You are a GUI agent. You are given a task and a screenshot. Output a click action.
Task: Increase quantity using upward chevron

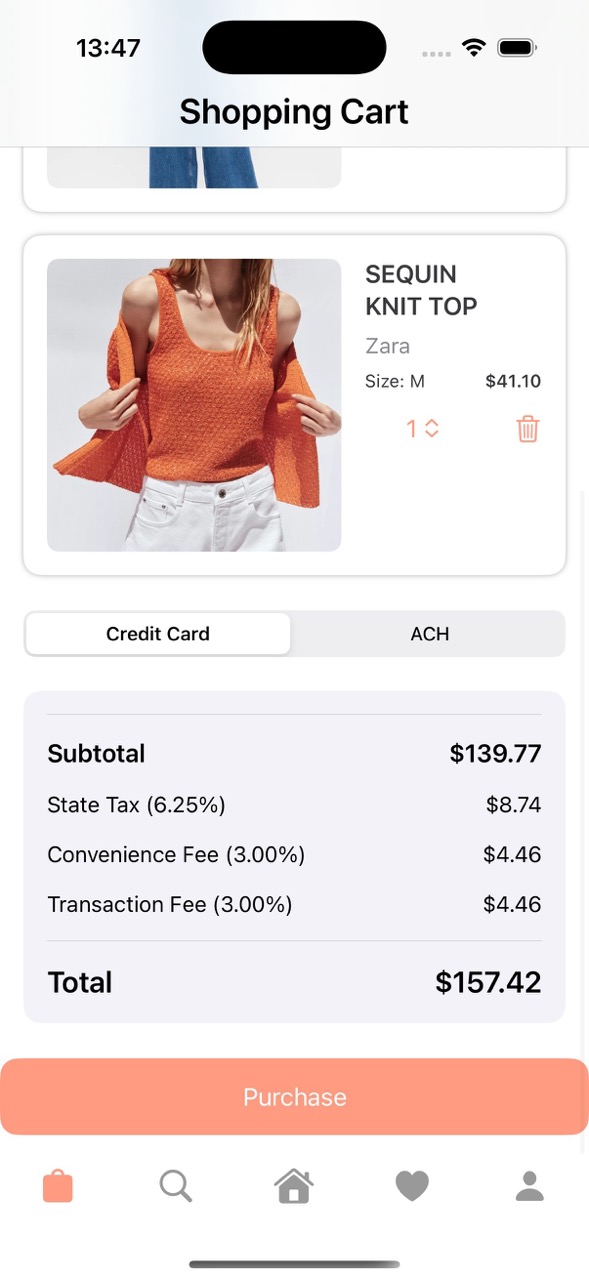pos(431,422)
